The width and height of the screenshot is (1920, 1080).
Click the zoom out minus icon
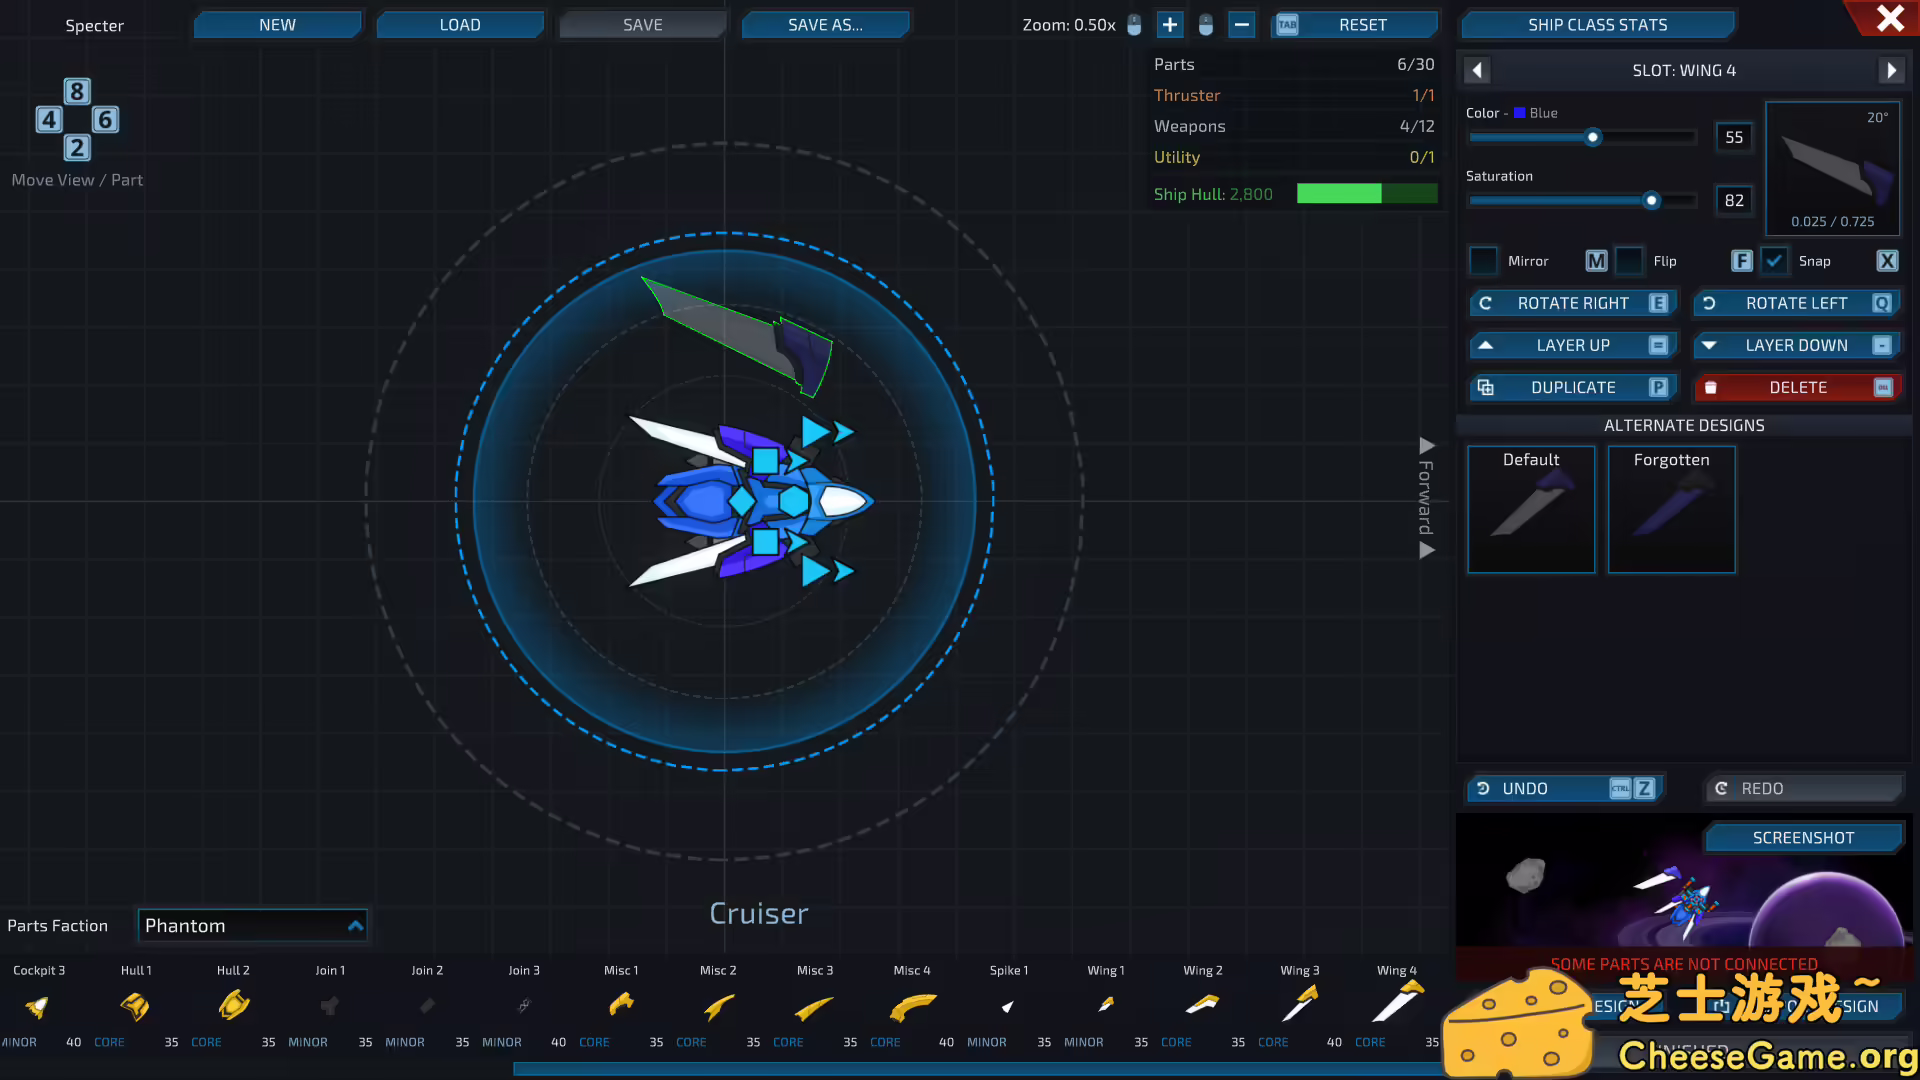click(x=1241, y=25)
